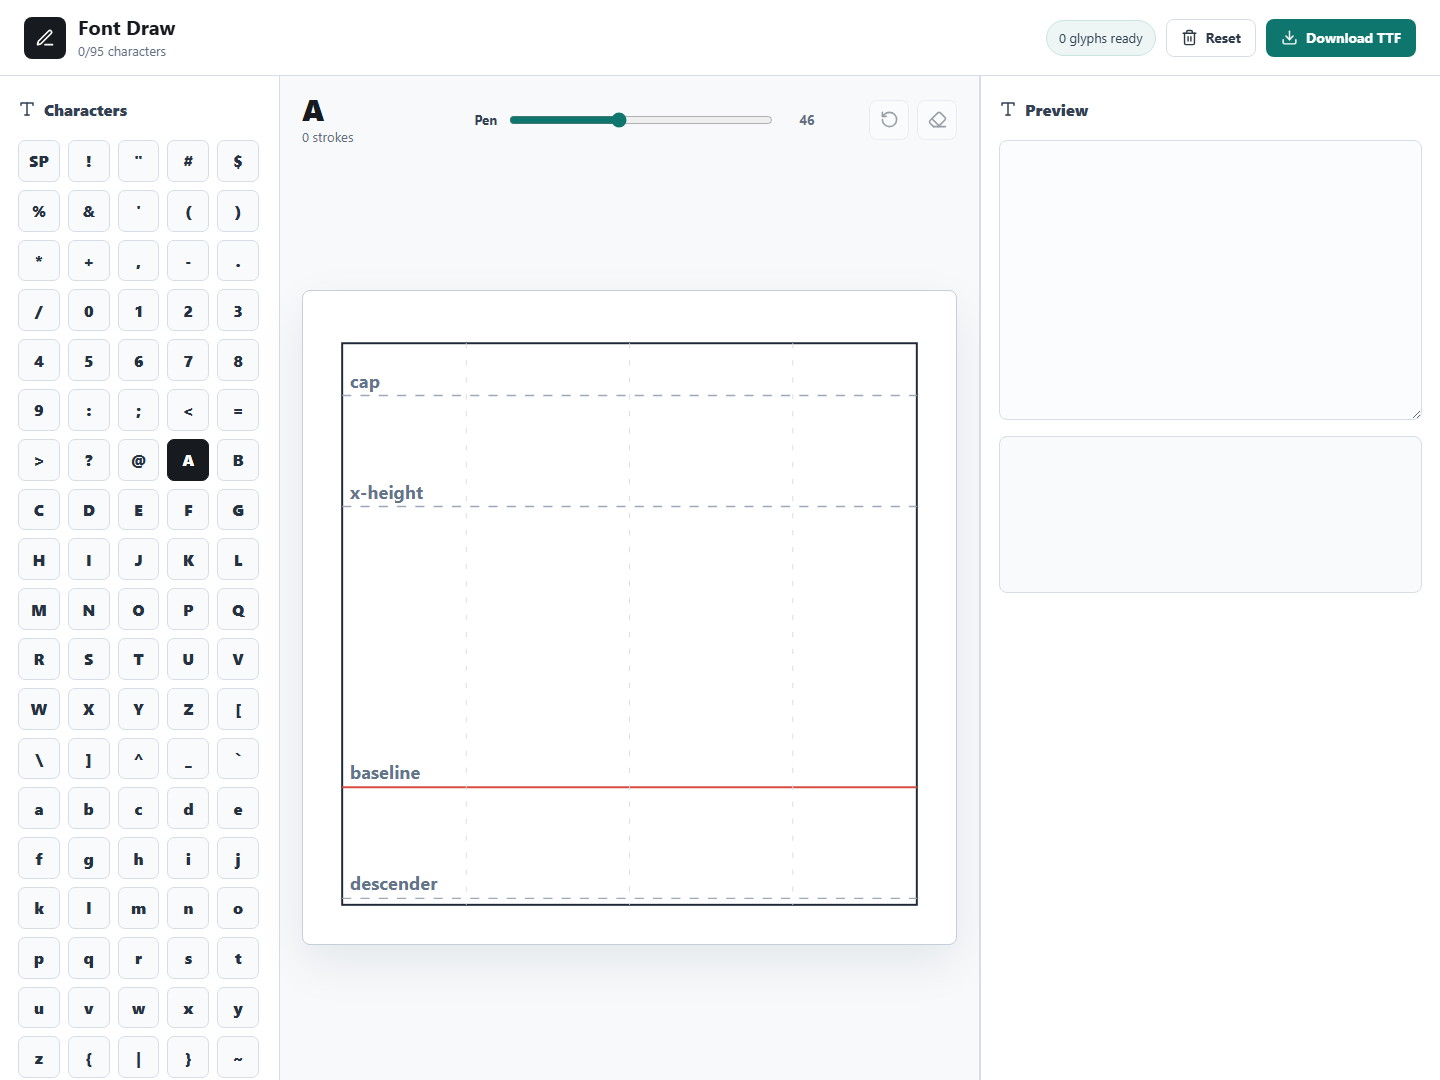This screenshot has width=1440, height=1080.
Task: Select the uppercase R character
Action: pos(39,659)
